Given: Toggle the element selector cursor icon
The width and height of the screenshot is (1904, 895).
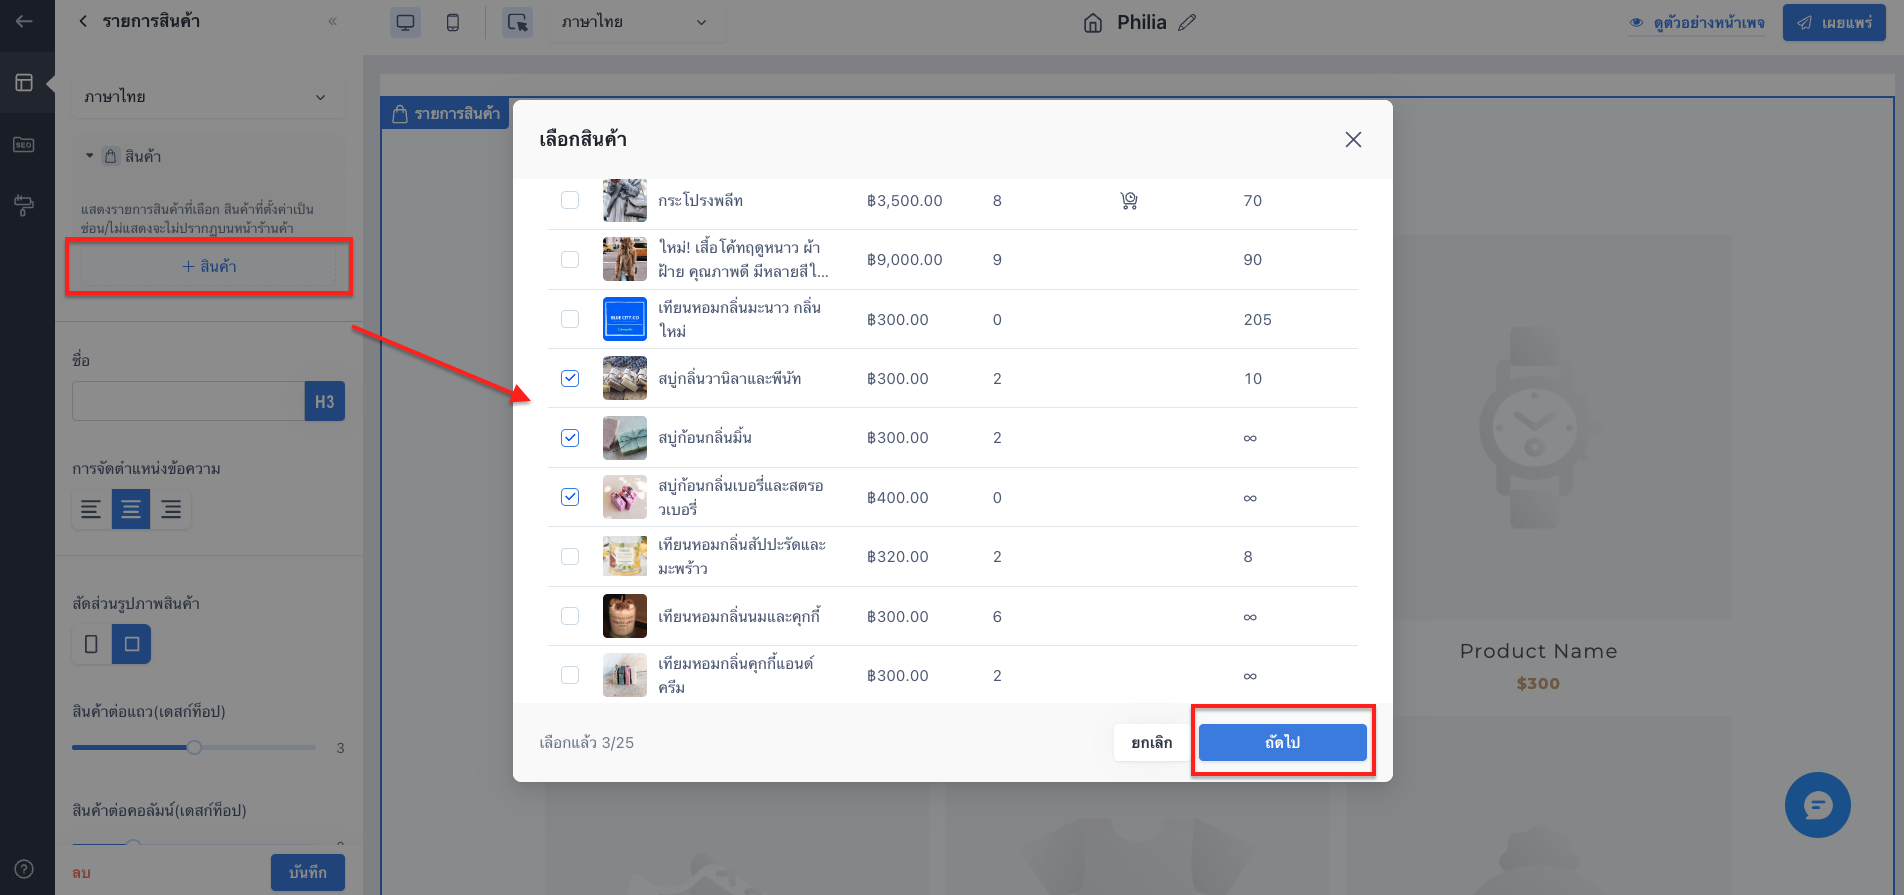Looking at the screenshot, I should tap(517, 22).
